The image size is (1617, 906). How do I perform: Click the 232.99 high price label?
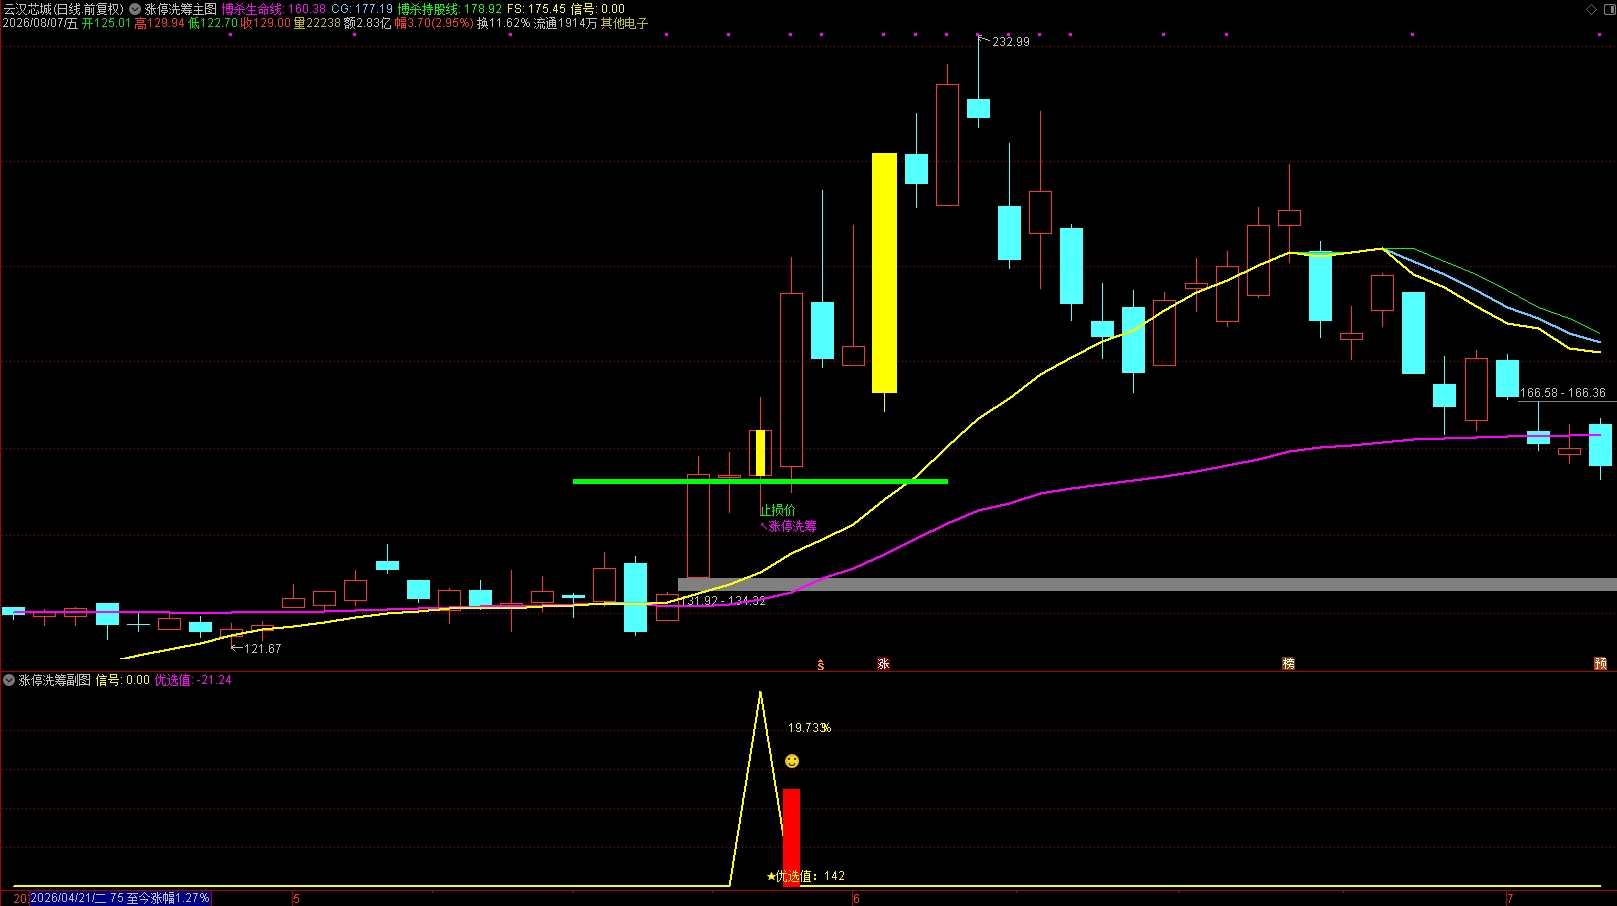point(1010,42)
